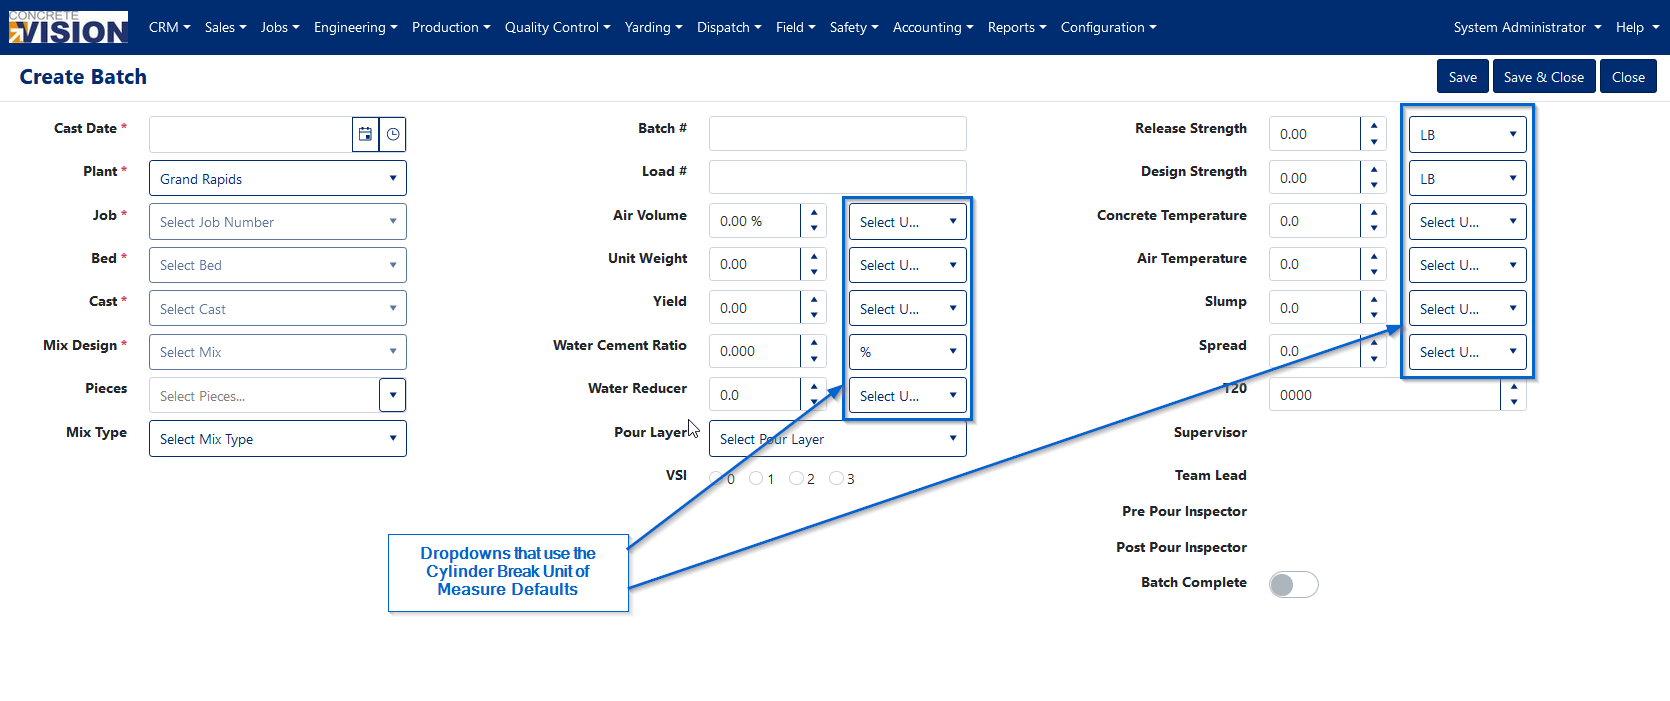Image resolution: width=1670 pixels, height=701 pixels.
Task: Click the Save & Close button
Action: (1544, 77)
